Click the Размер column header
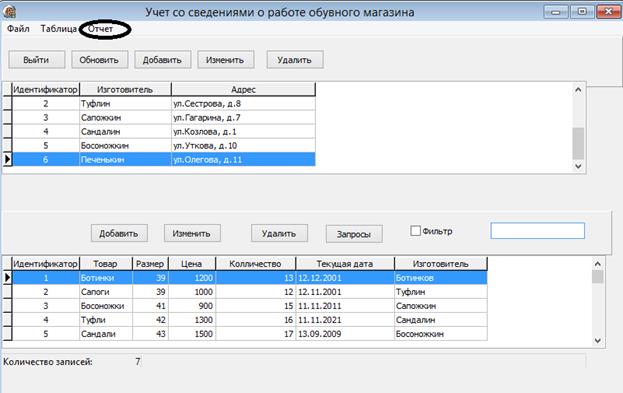The image size is (623, 393). click(150, 264)
